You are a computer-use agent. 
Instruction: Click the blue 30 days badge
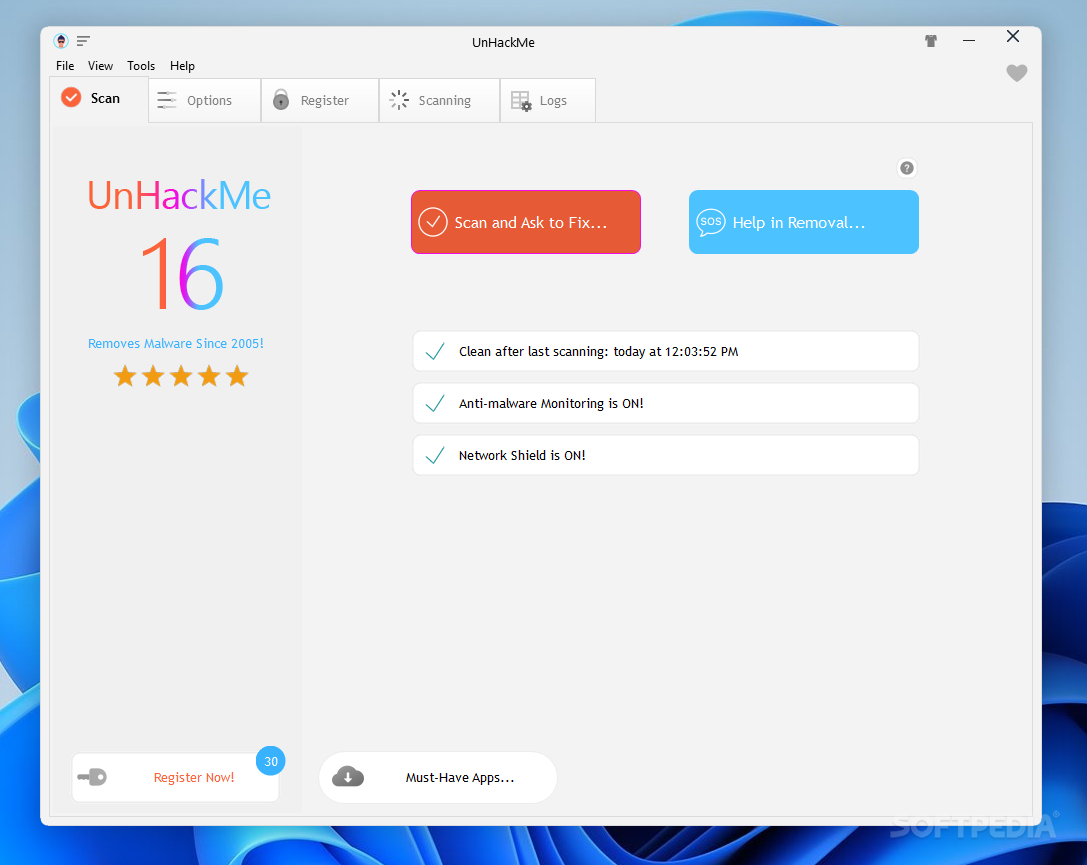click(x=270, y=761)
